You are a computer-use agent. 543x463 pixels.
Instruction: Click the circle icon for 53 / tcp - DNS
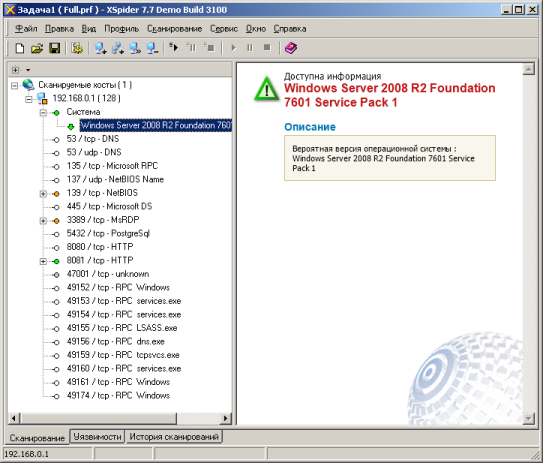coord(56,140)
